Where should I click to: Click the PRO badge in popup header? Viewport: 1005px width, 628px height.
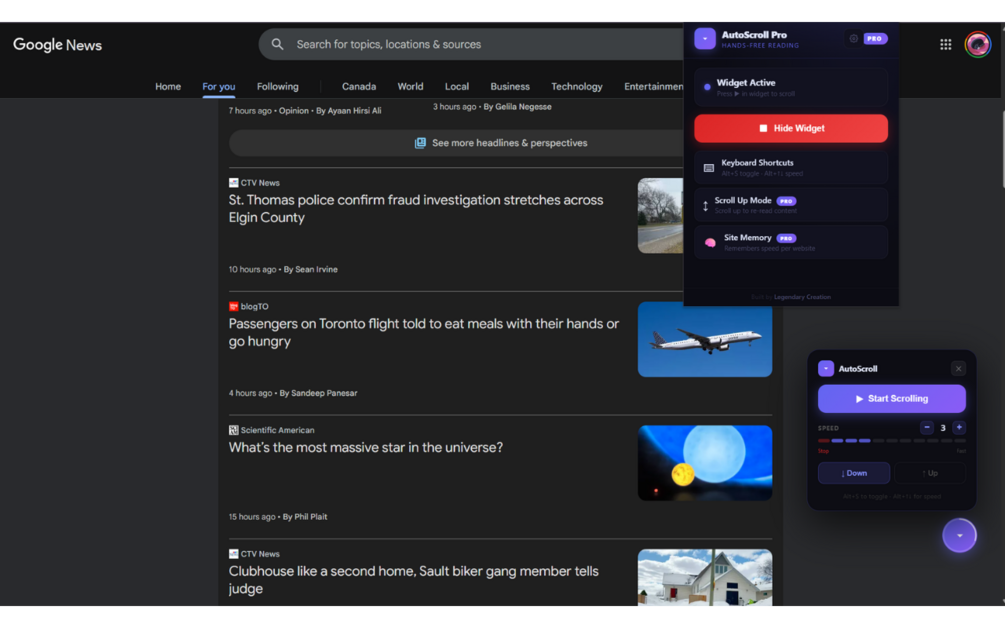pyautogui.click(x=875, y=38)
